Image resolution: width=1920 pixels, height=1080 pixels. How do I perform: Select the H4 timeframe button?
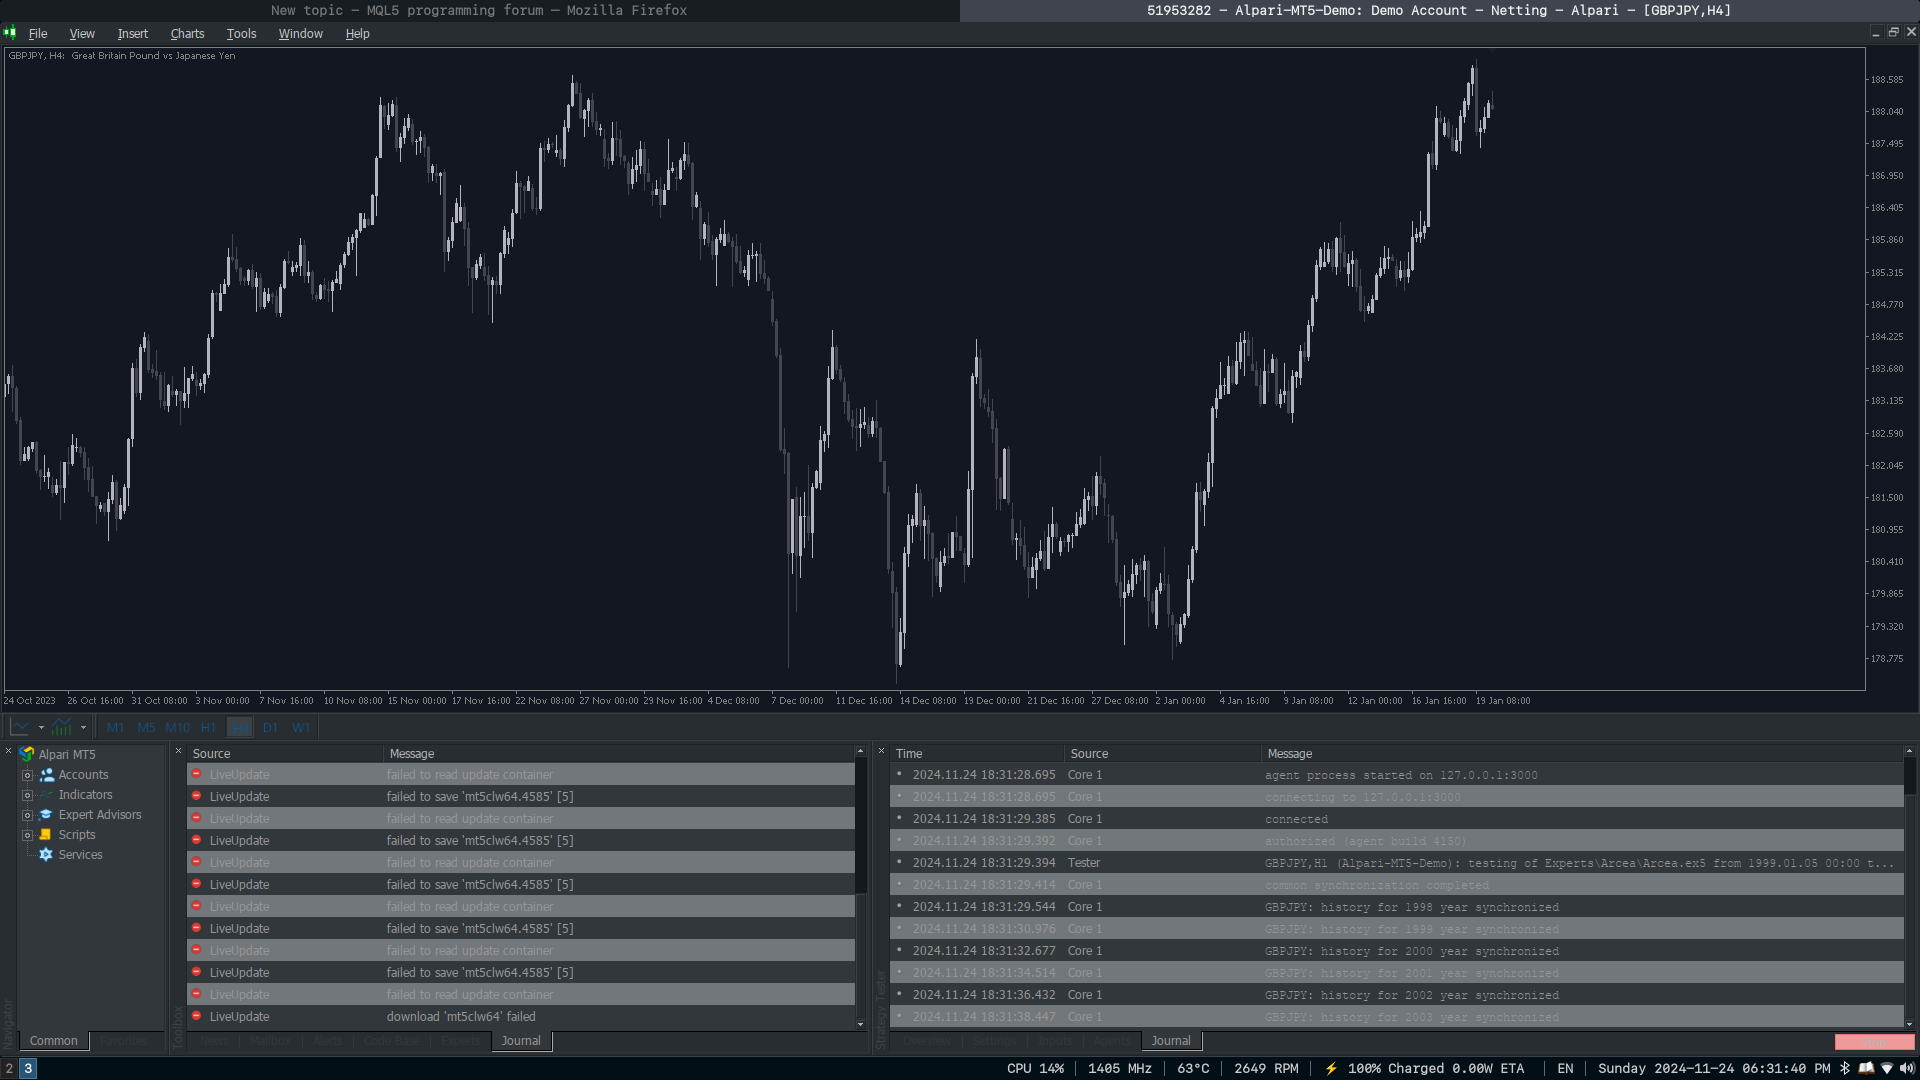(x=240, y=727)
